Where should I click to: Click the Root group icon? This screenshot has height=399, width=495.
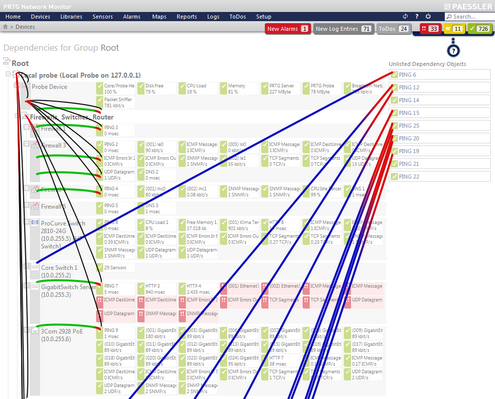(x=6, y=61)
